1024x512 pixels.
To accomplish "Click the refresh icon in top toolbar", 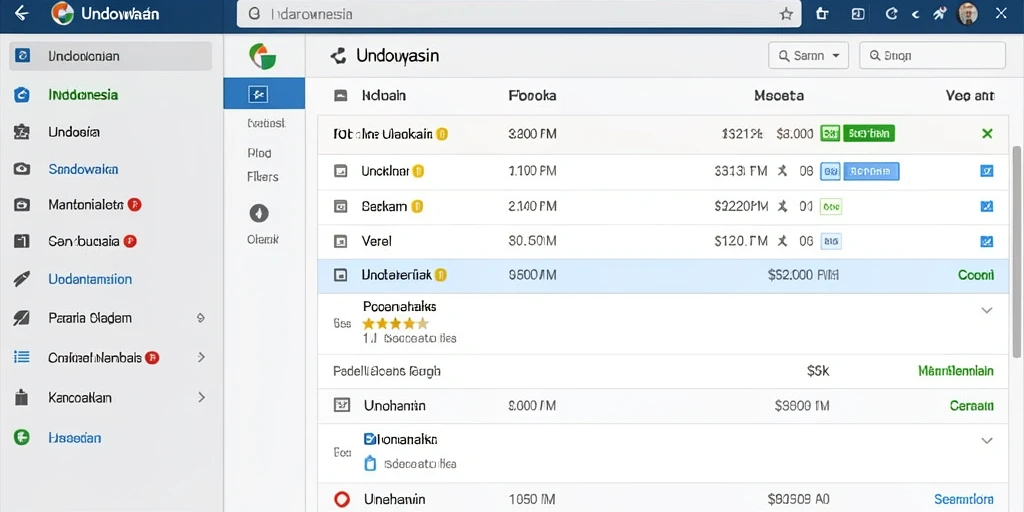I will pyautogui.click(x=891, y=14).
